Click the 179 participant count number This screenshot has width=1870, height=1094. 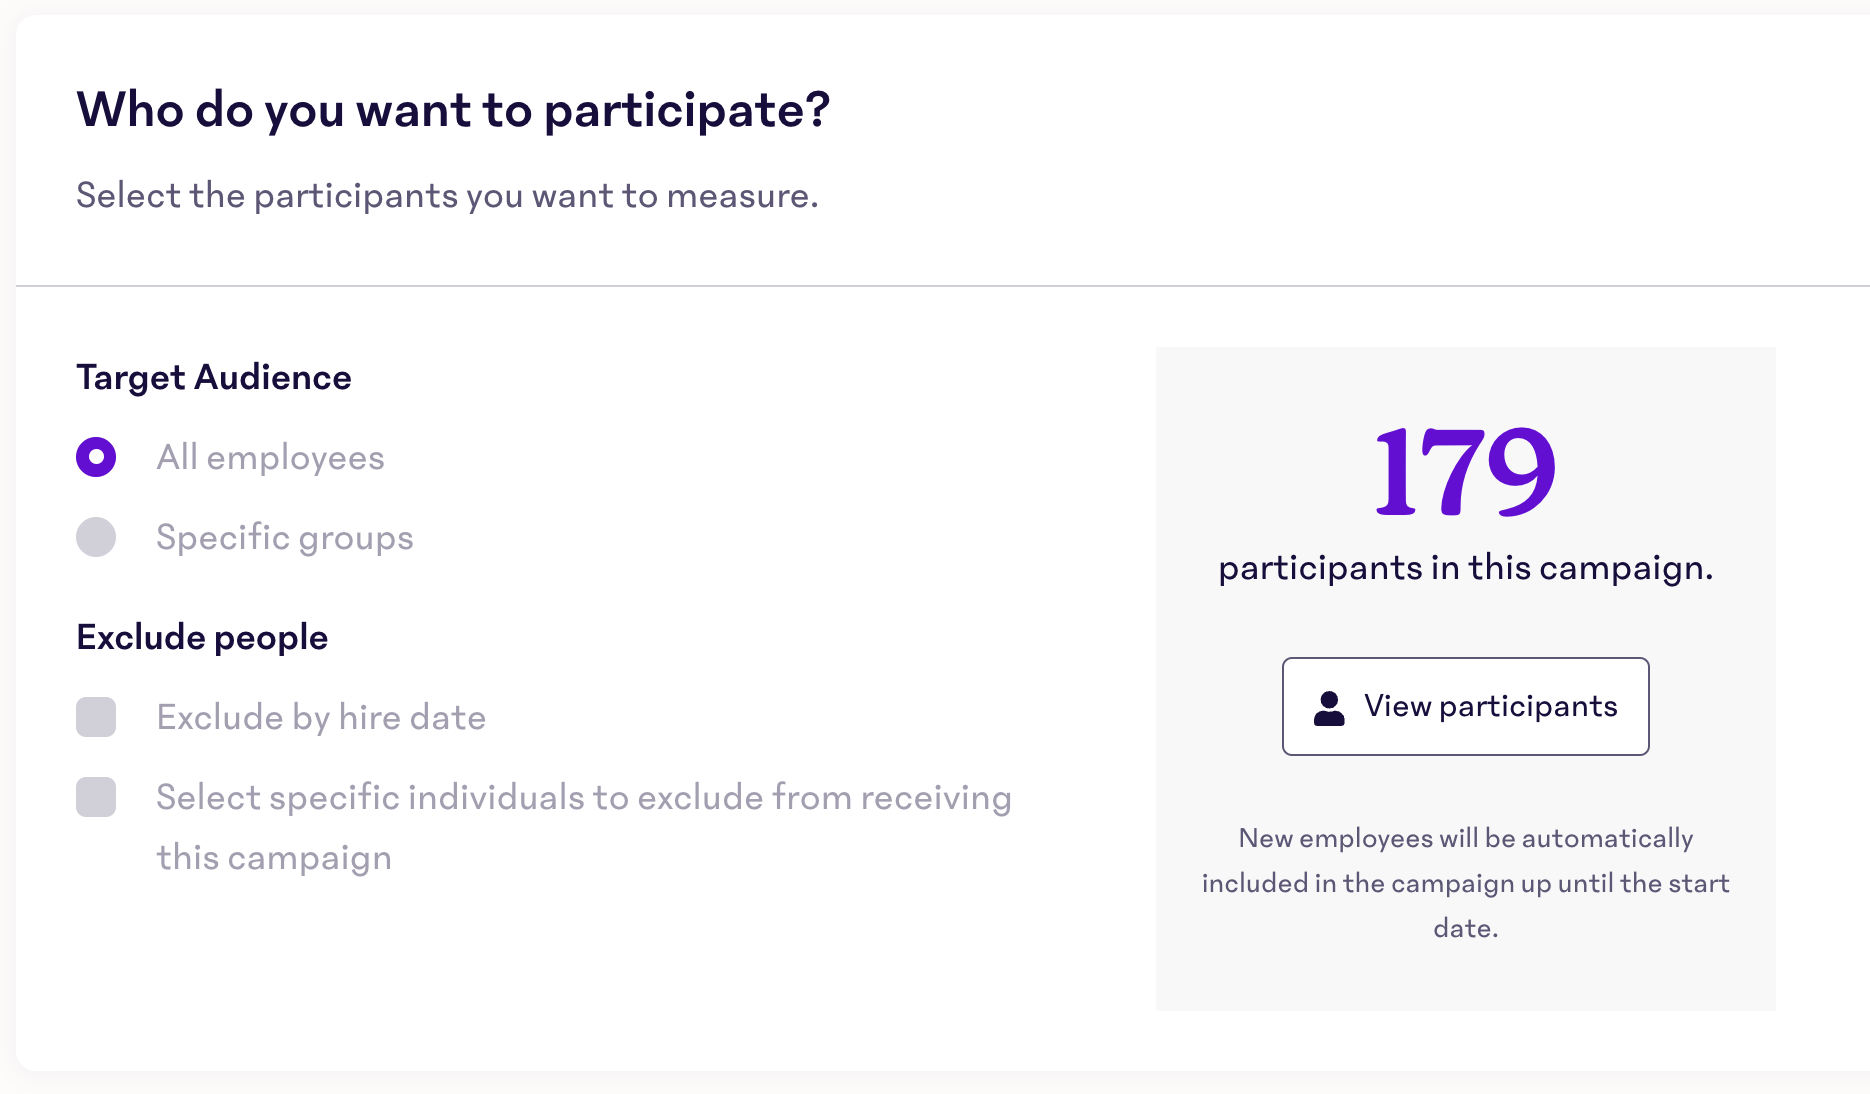(x=1465, y=471)
